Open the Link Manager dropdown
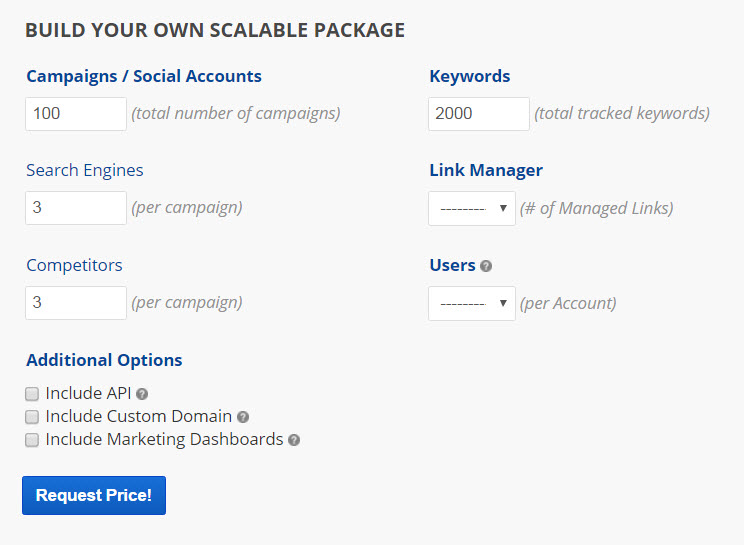 (471, 209)
